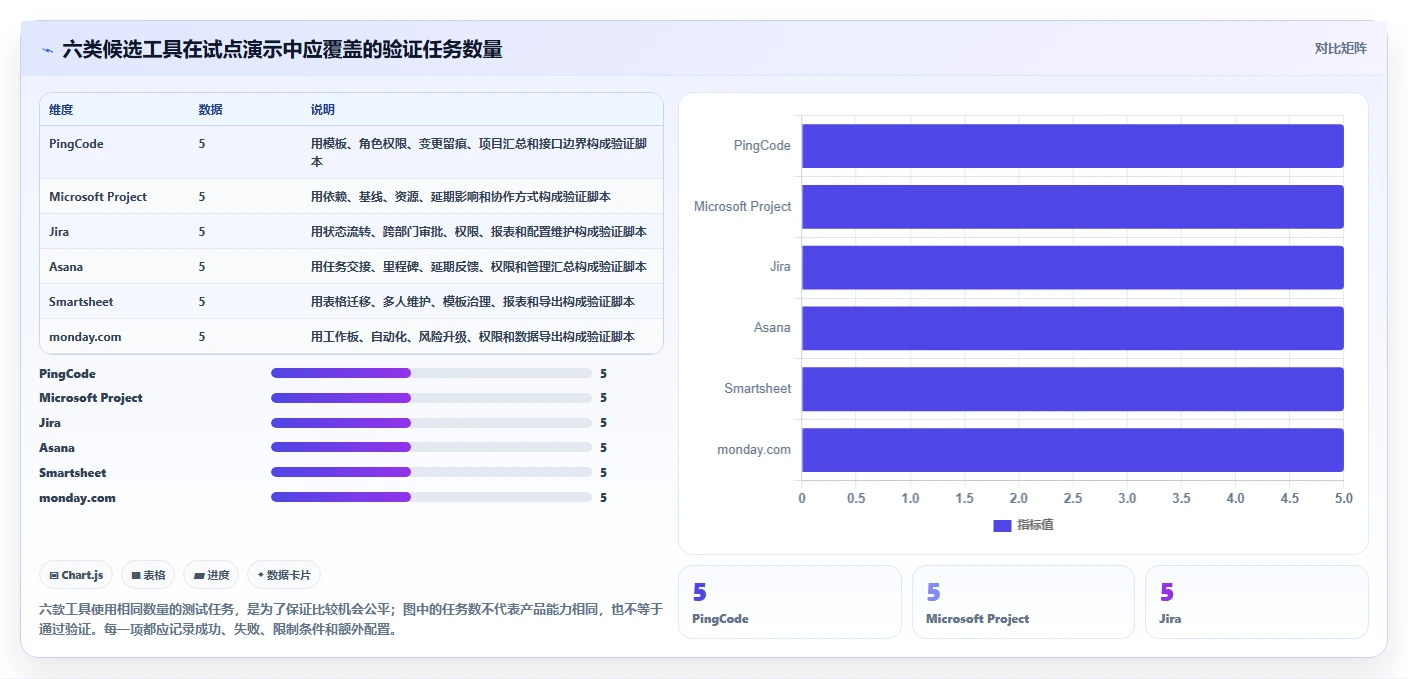Screen dimensions: 1408x679
Task: Click the 数据 column header
Action: point(210,110)
